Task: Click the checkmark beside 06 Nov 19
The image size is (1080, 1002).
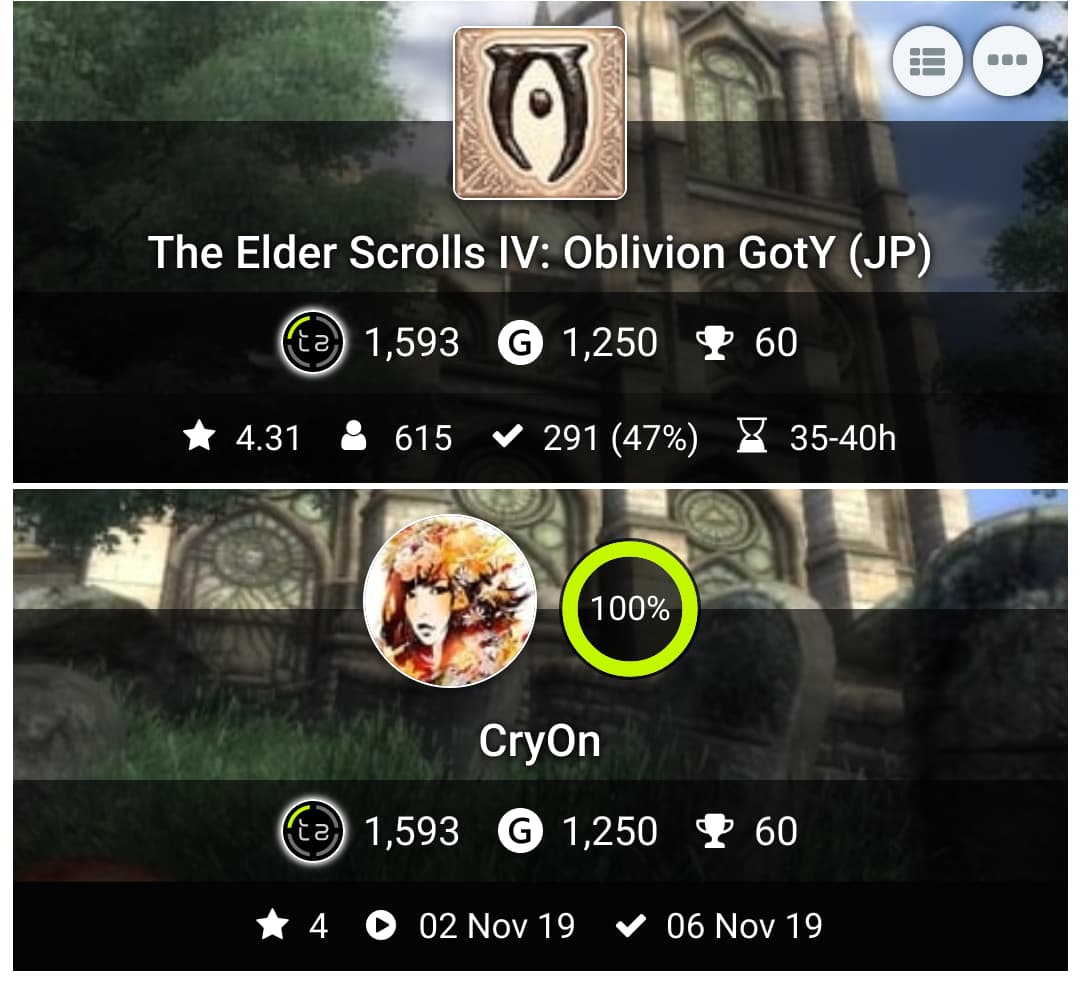Action: 631,926
